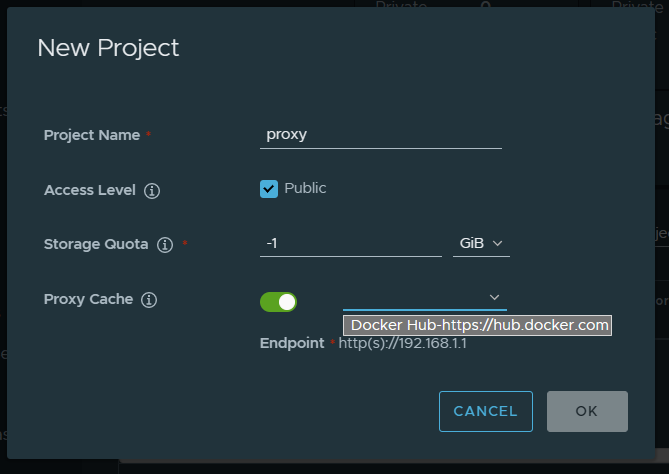The width and height of the screenshot is (669, 474).
Task: Open the GiB storage unit dropdown
Action: tap(481, 243)
